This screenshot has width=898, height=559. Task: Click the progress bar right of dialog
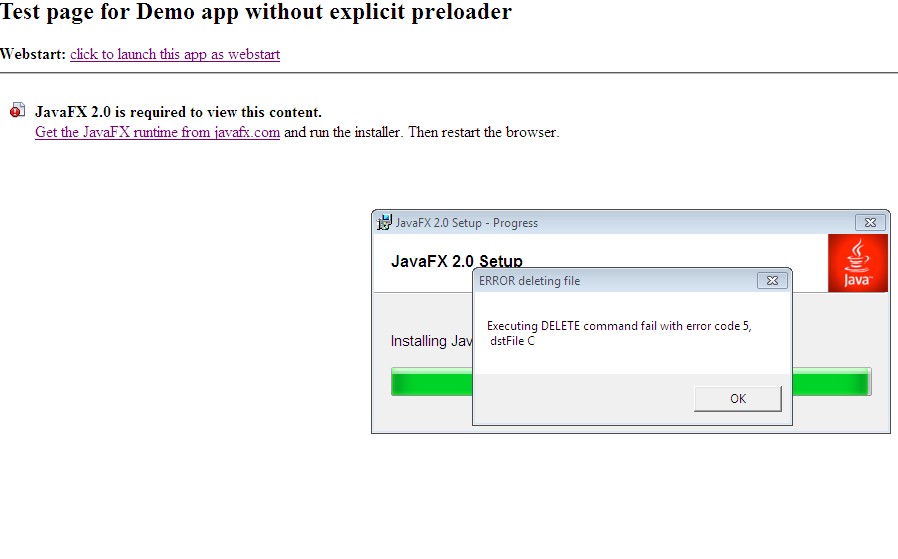(x=830, y=382)
